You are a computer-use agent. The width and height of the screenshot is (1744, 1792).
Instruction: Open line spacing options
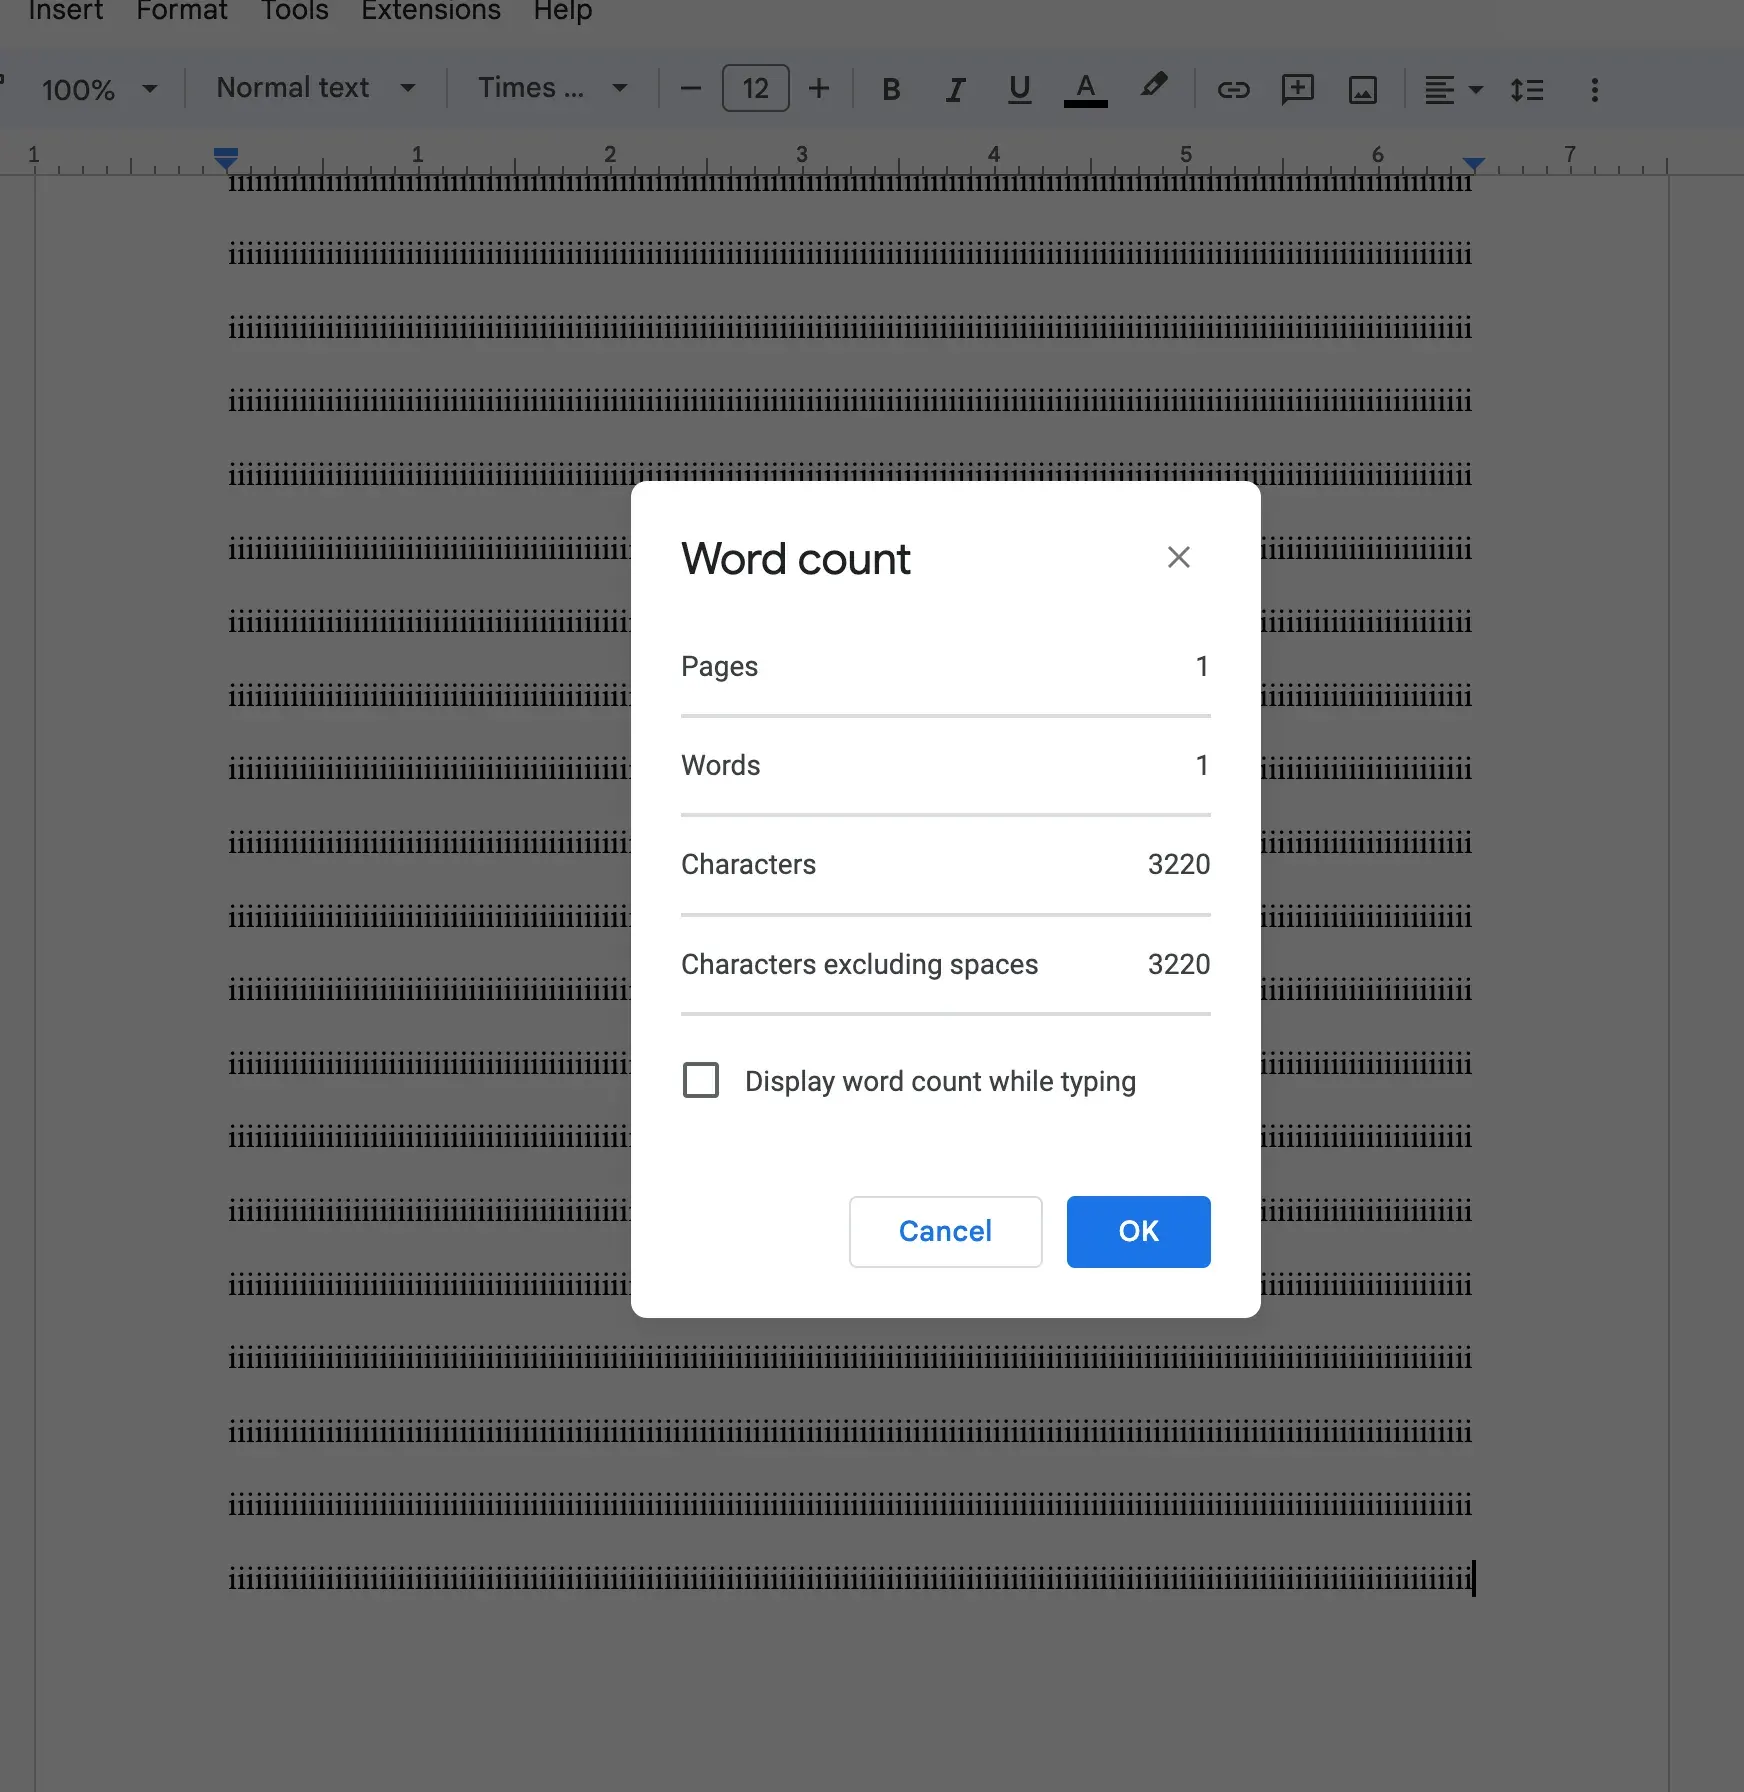tap(1528, 89)
